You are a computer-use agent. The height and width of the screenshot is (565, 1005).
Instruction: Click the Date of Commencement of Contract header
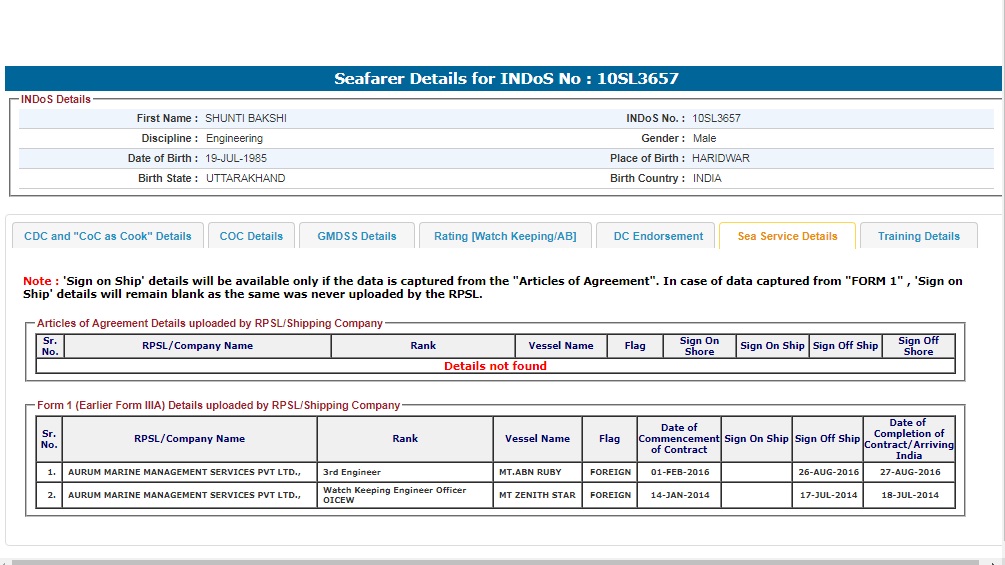click(x=679, y=439)
